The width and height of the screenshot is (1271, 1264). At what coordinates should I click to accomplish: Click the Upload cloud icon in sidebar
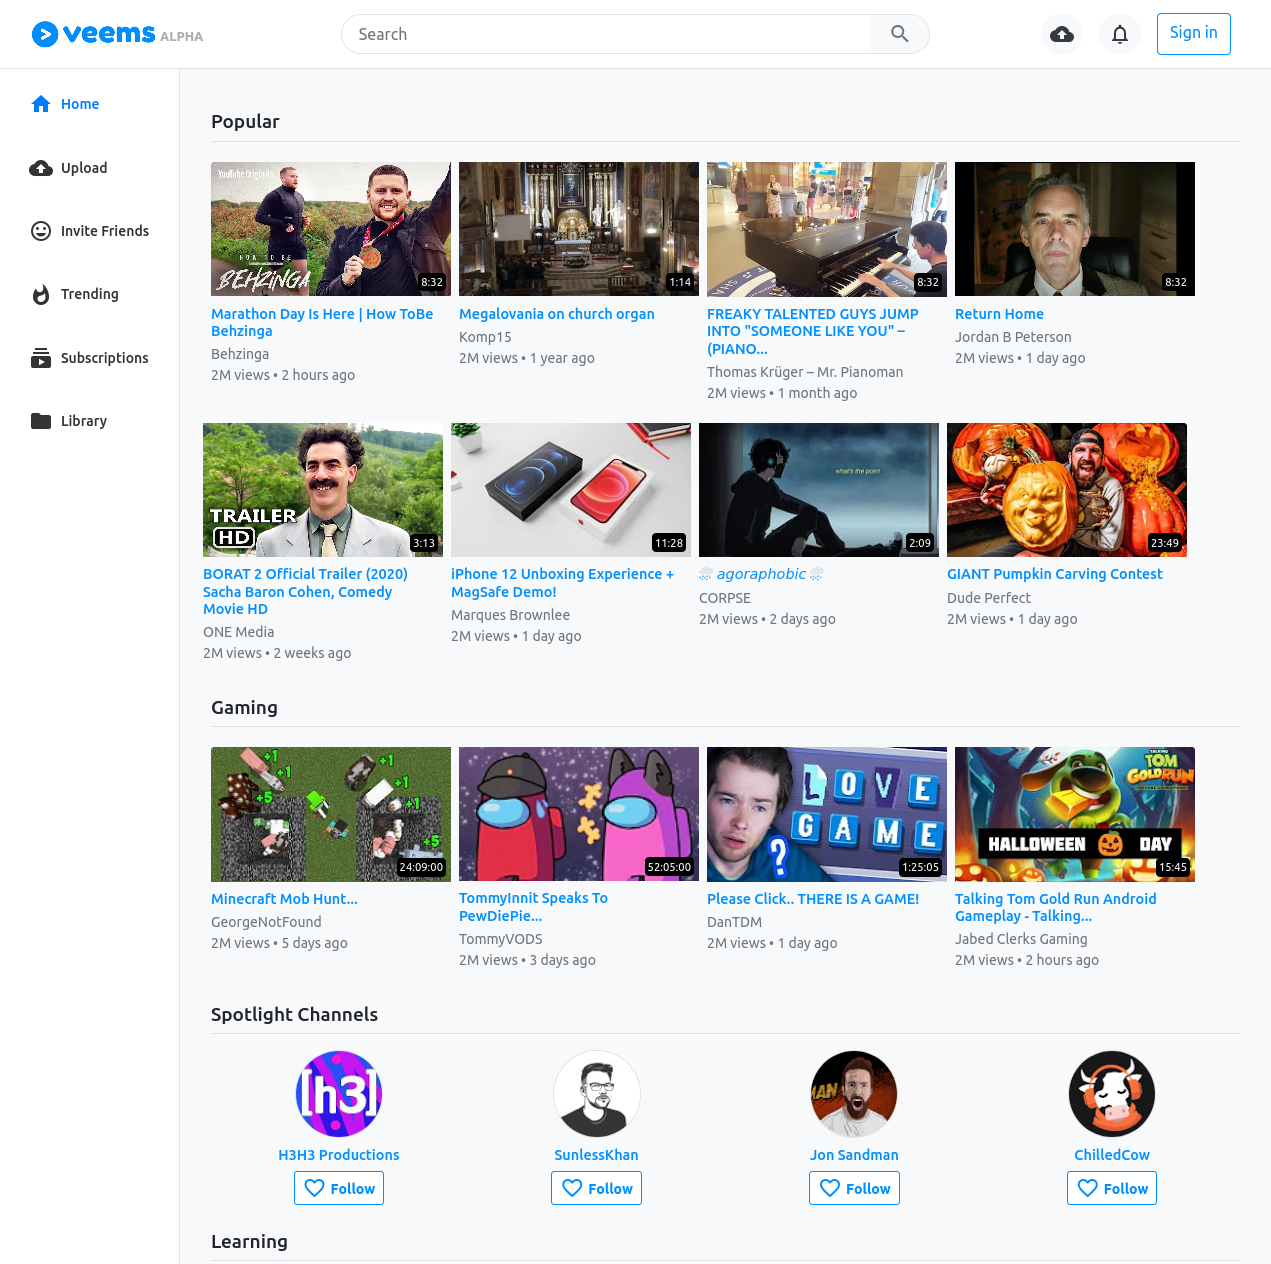click(41, 168)
